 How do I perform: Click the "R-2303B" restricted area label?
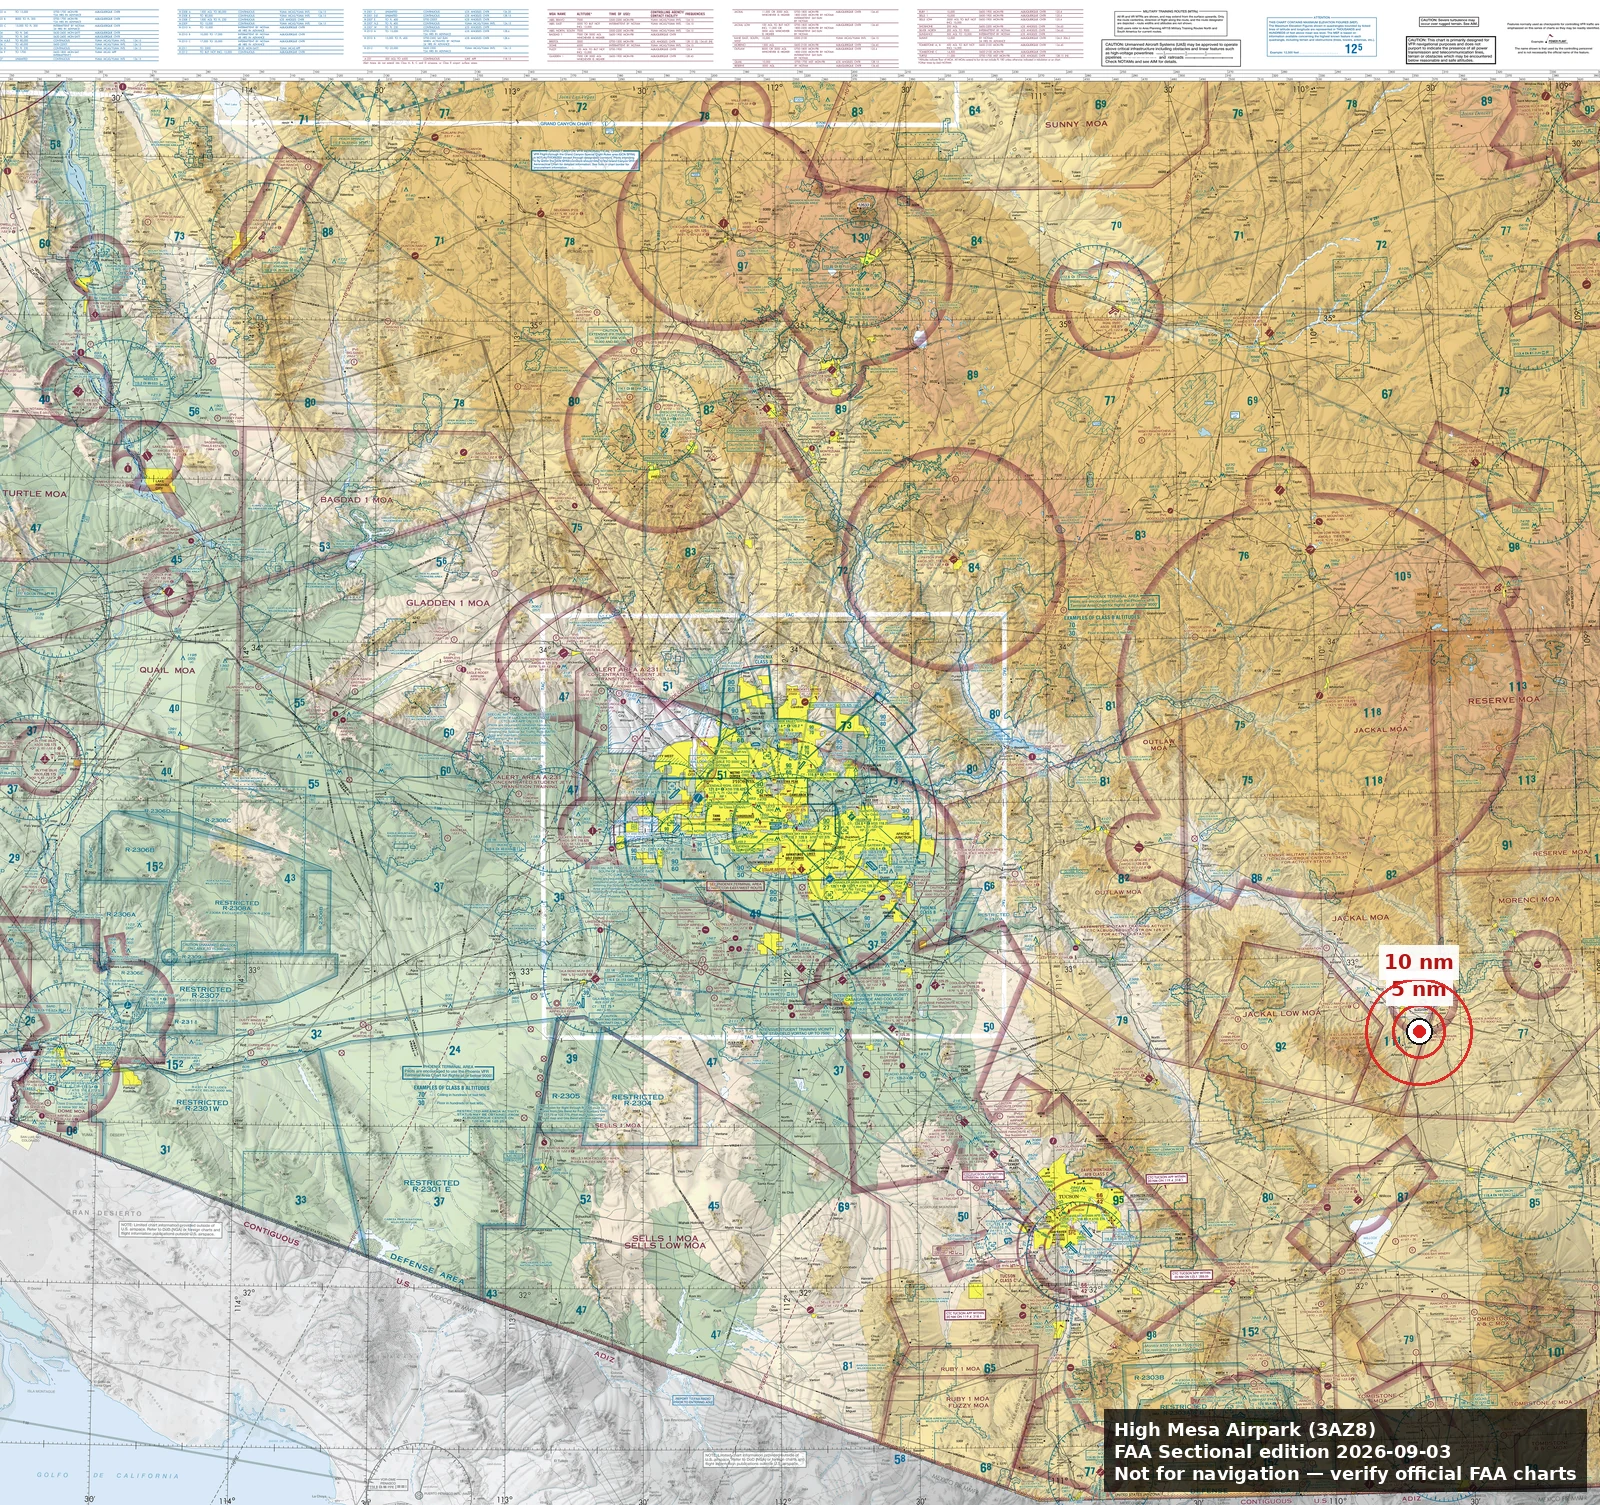coord(1149,1378)
